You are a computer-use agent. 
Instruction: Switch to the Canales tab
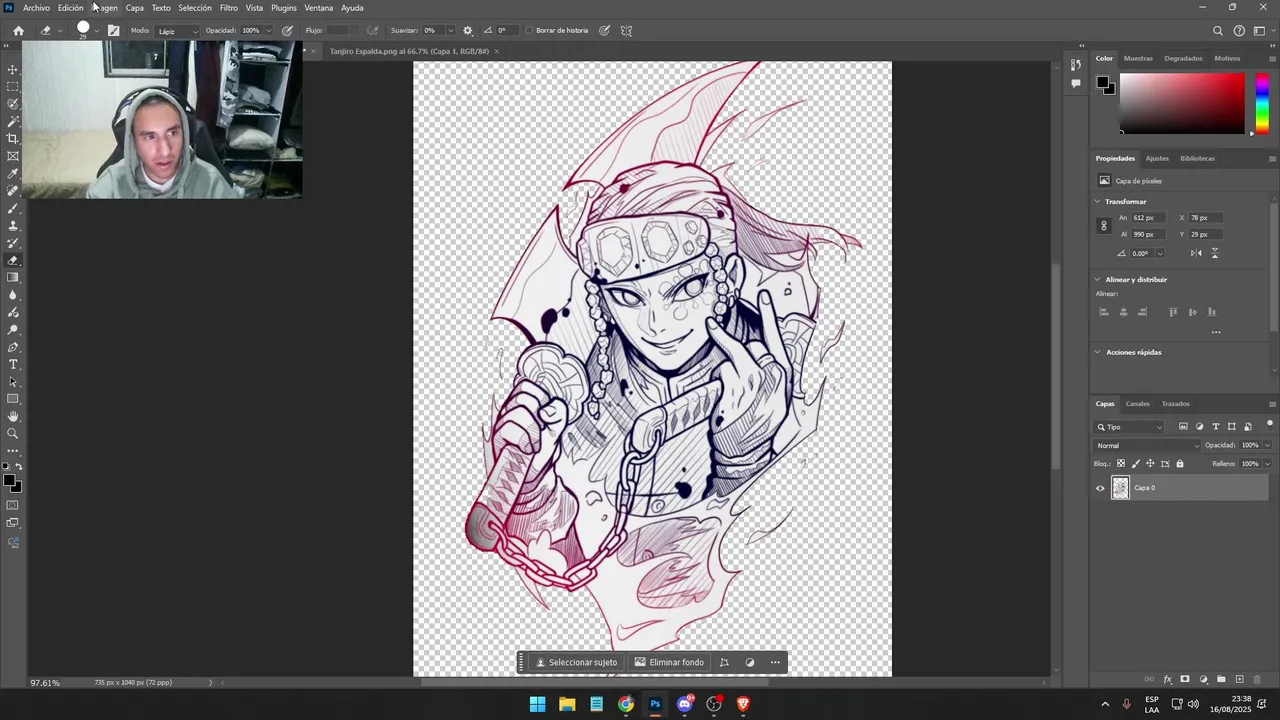[1138, 404]
